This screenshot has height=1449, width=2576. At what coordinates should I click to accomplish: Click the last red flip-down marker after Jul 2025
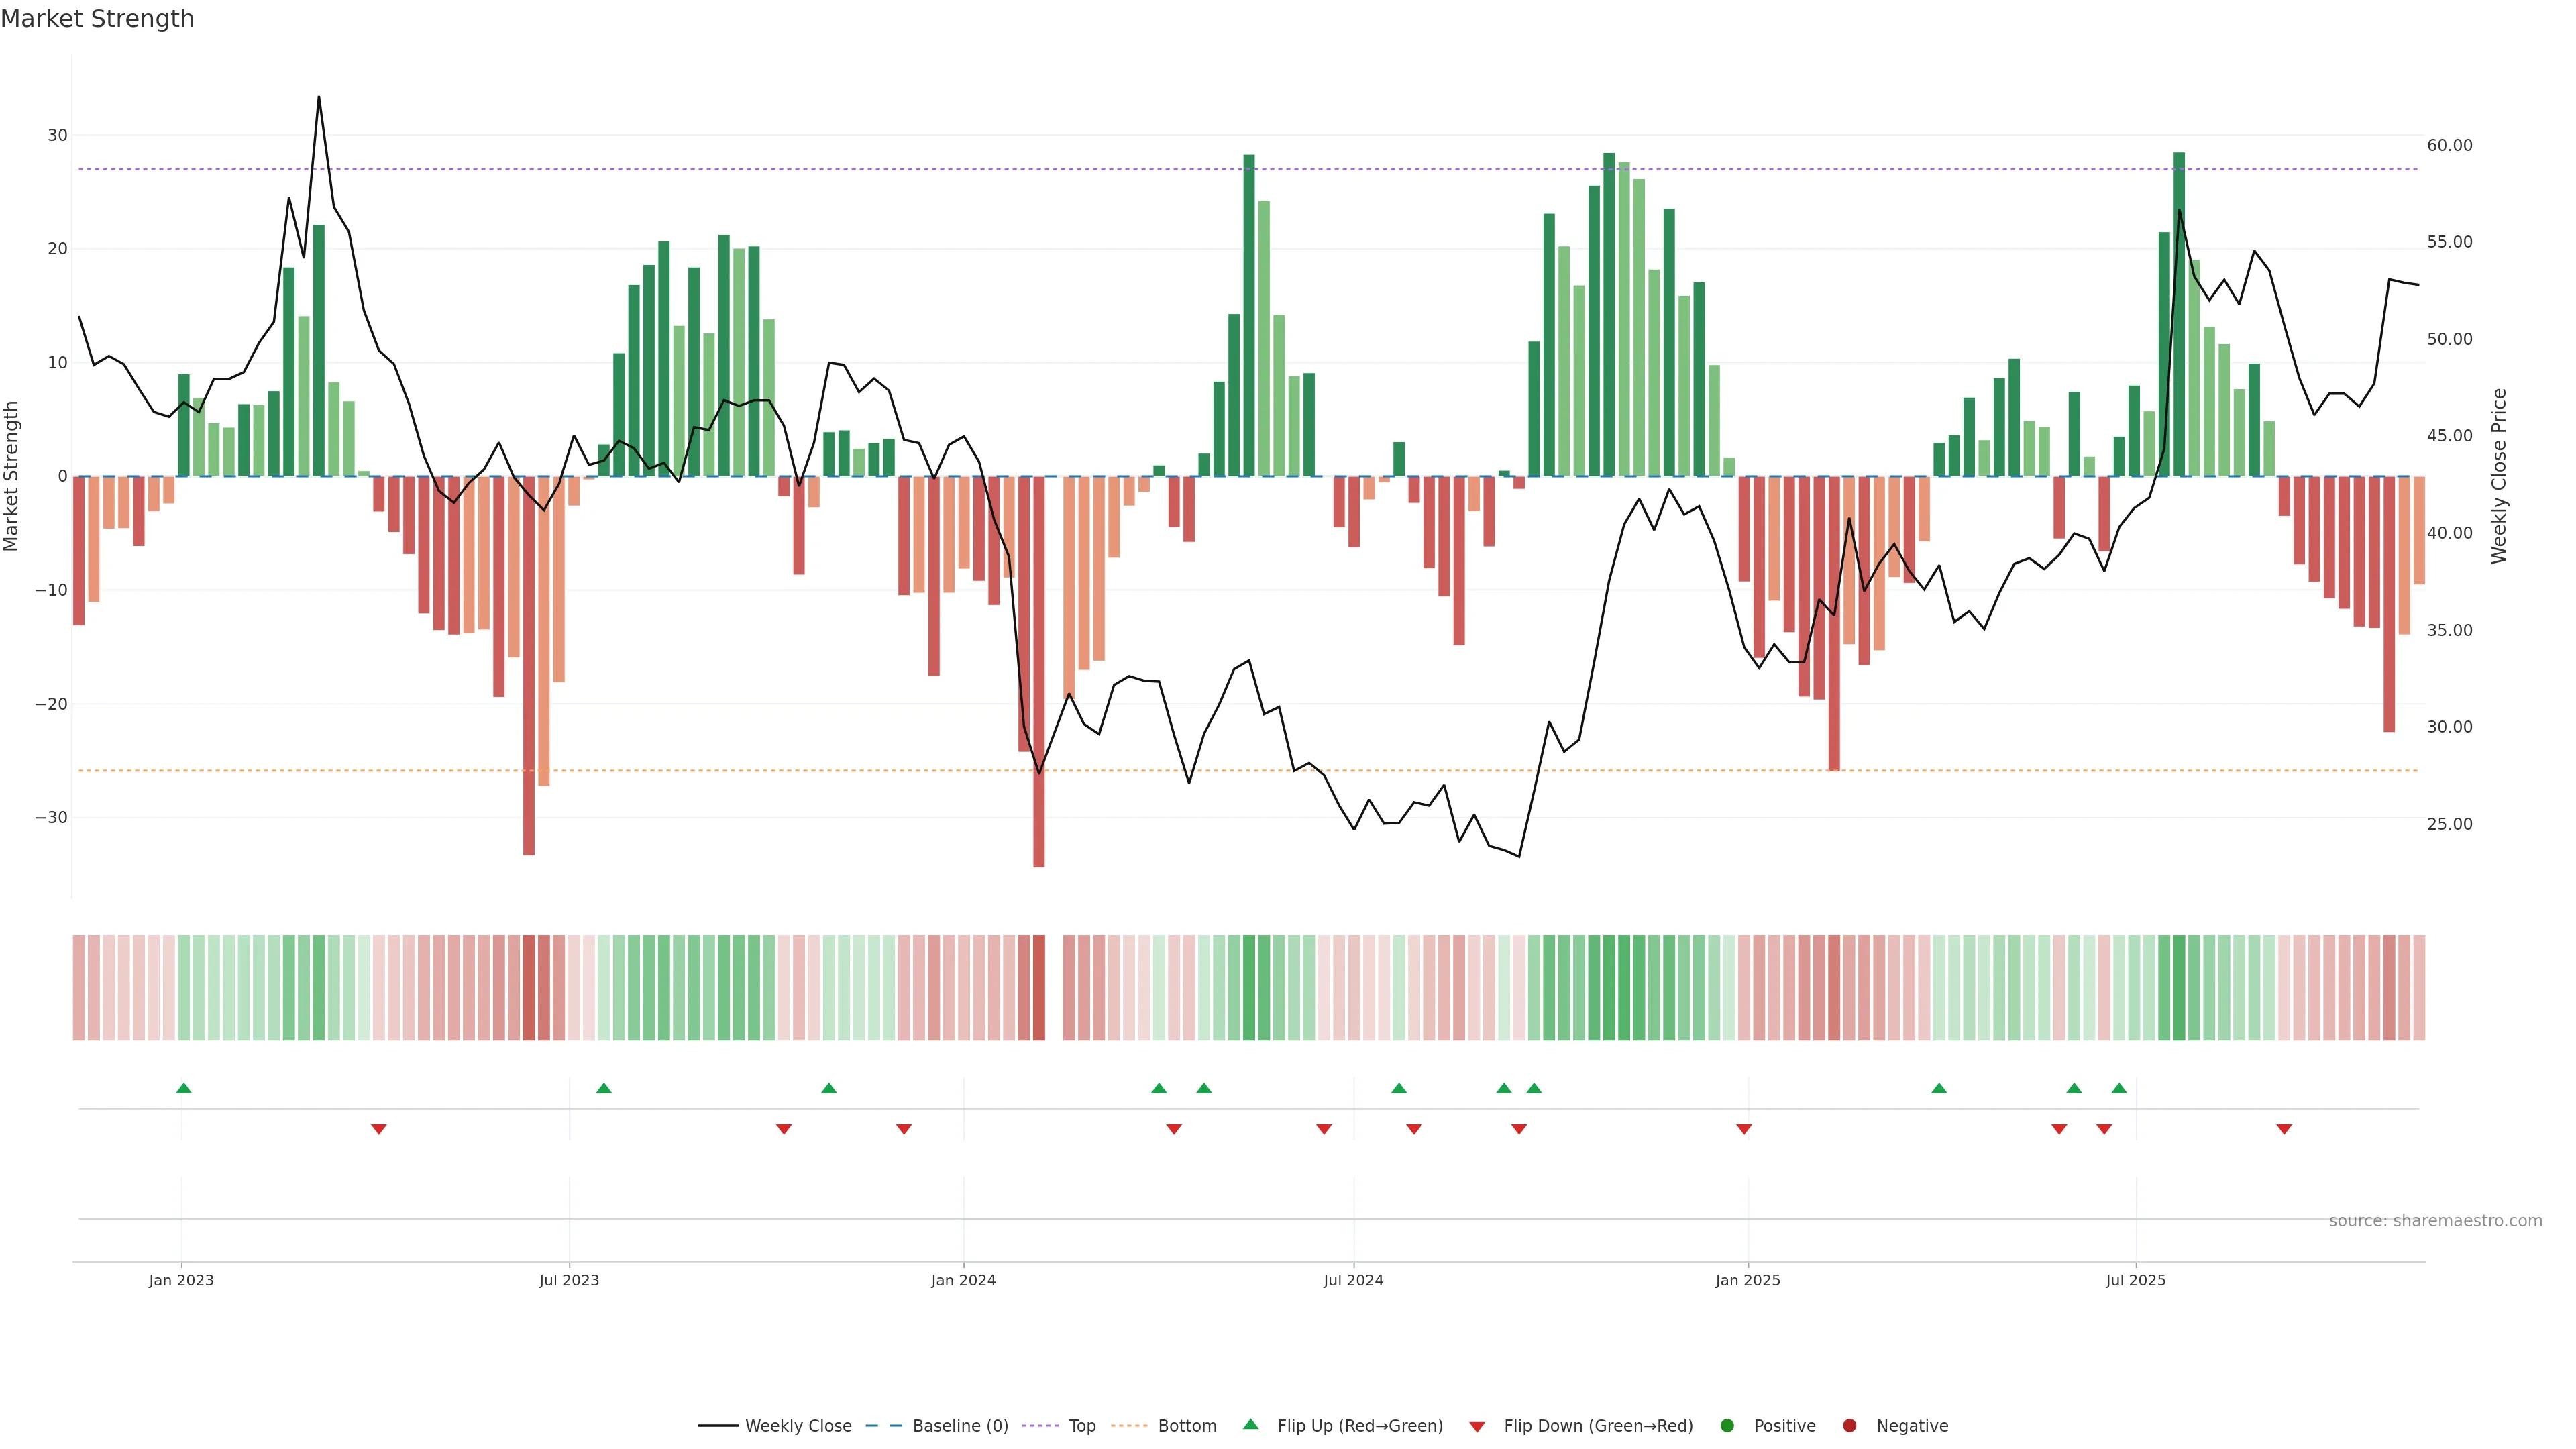[2284, 1129]
